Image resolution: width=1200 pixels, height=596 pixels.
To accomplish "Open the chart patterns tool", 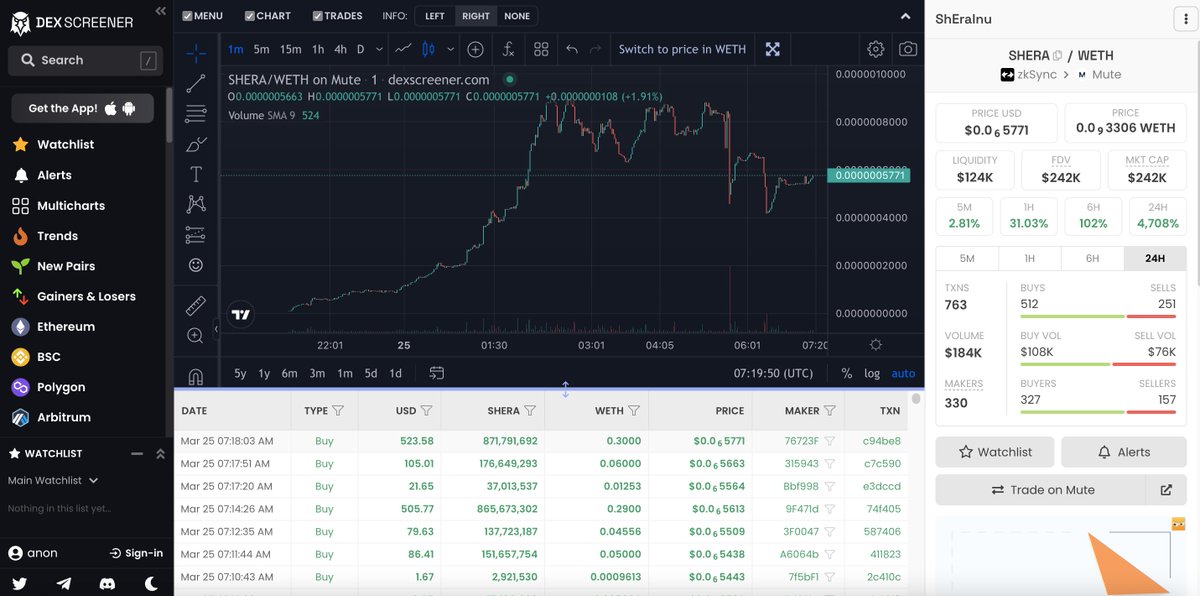I will (196, 204).
